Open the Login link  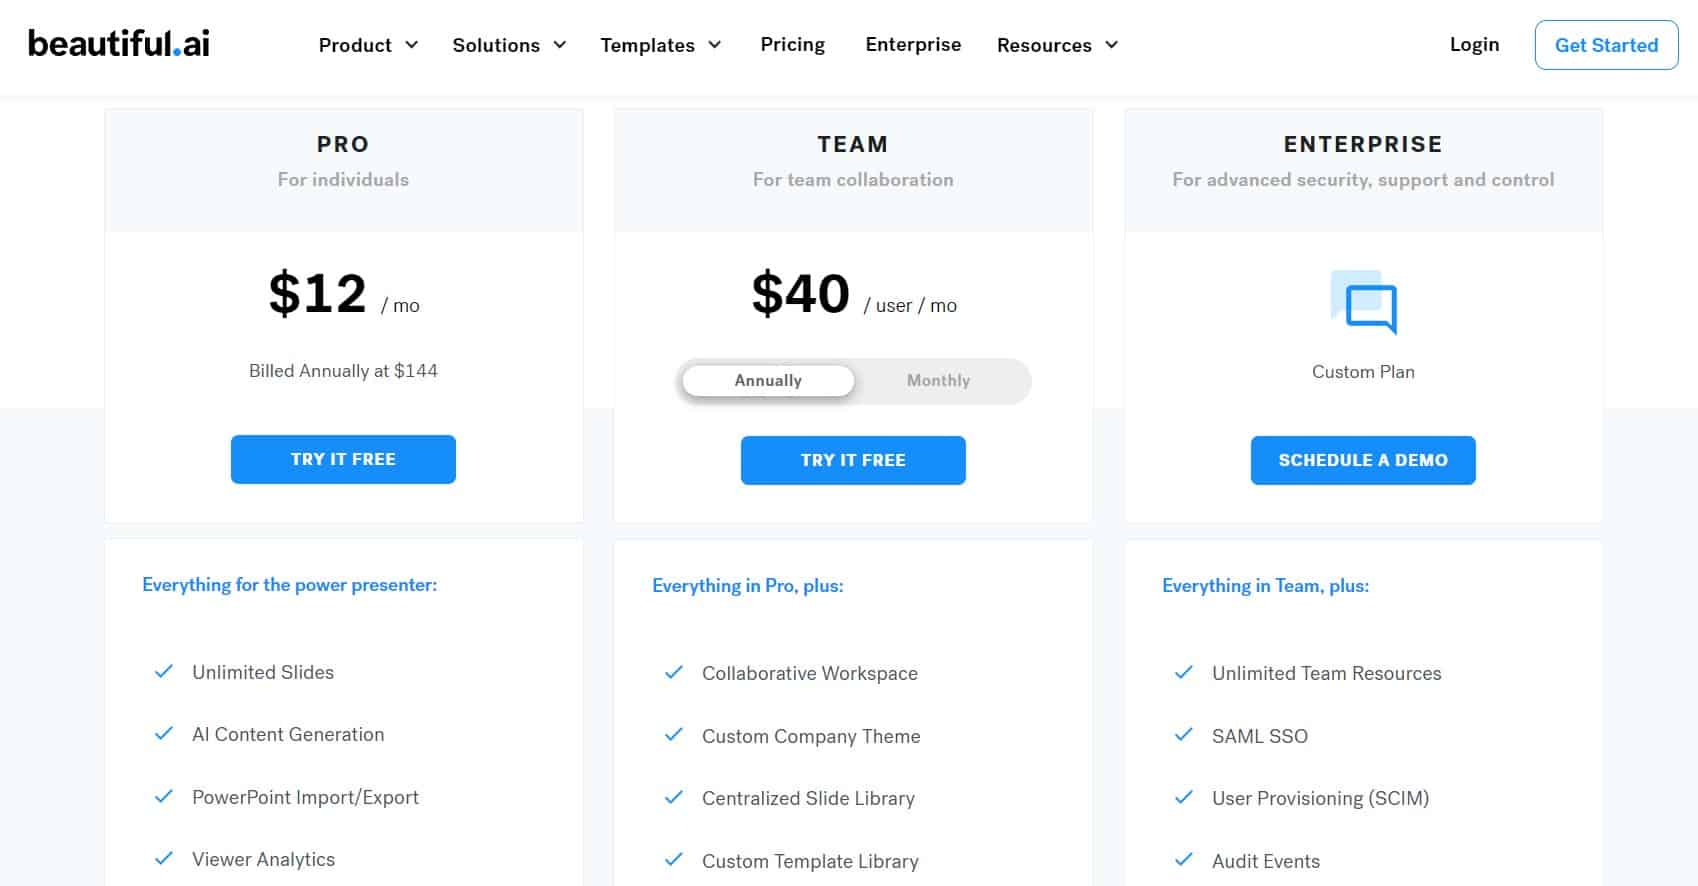1474,44
